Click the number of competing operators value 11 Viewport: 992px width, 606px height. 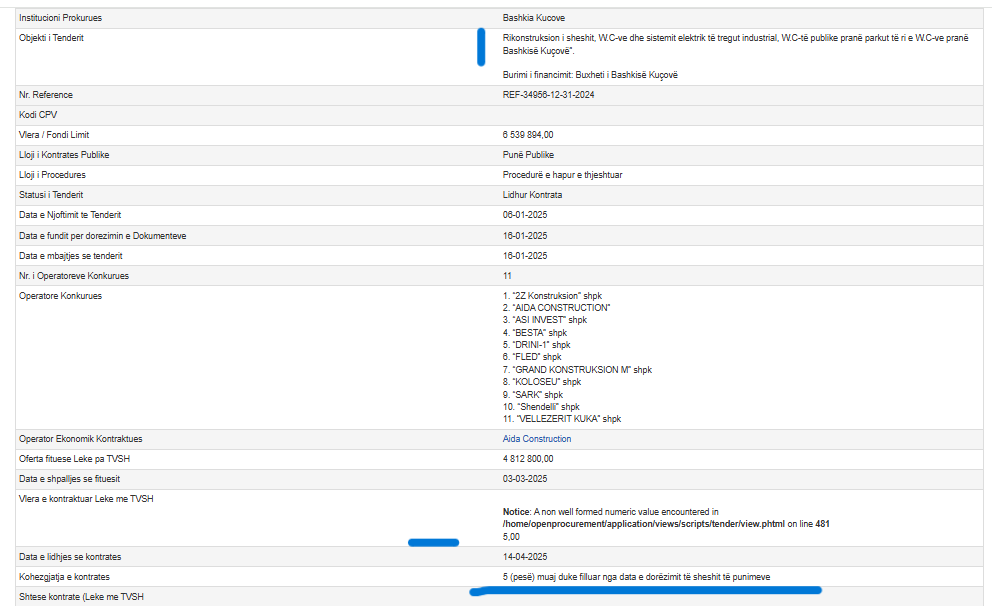click(507, 276)
